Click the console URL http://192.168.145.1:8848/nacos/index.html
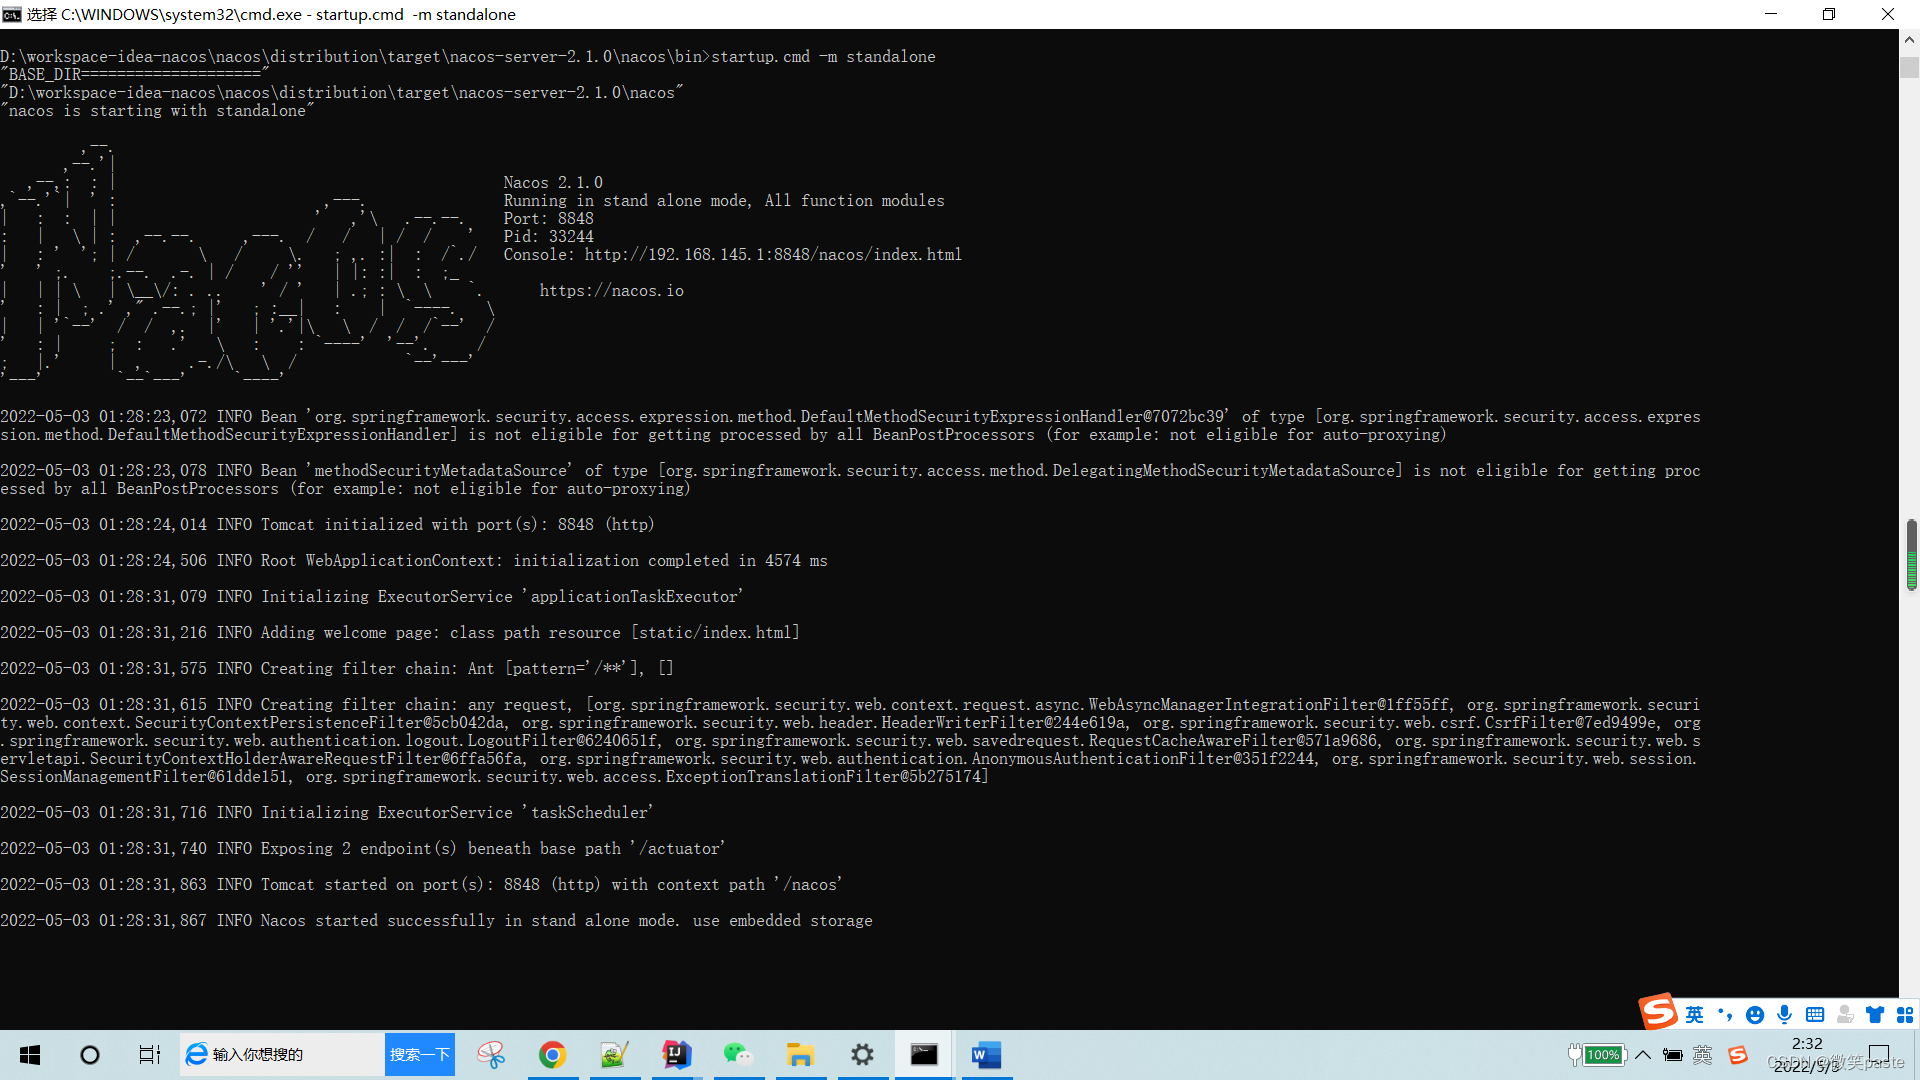Viewport: 1920px width, 1080px height. click(773, 255)
